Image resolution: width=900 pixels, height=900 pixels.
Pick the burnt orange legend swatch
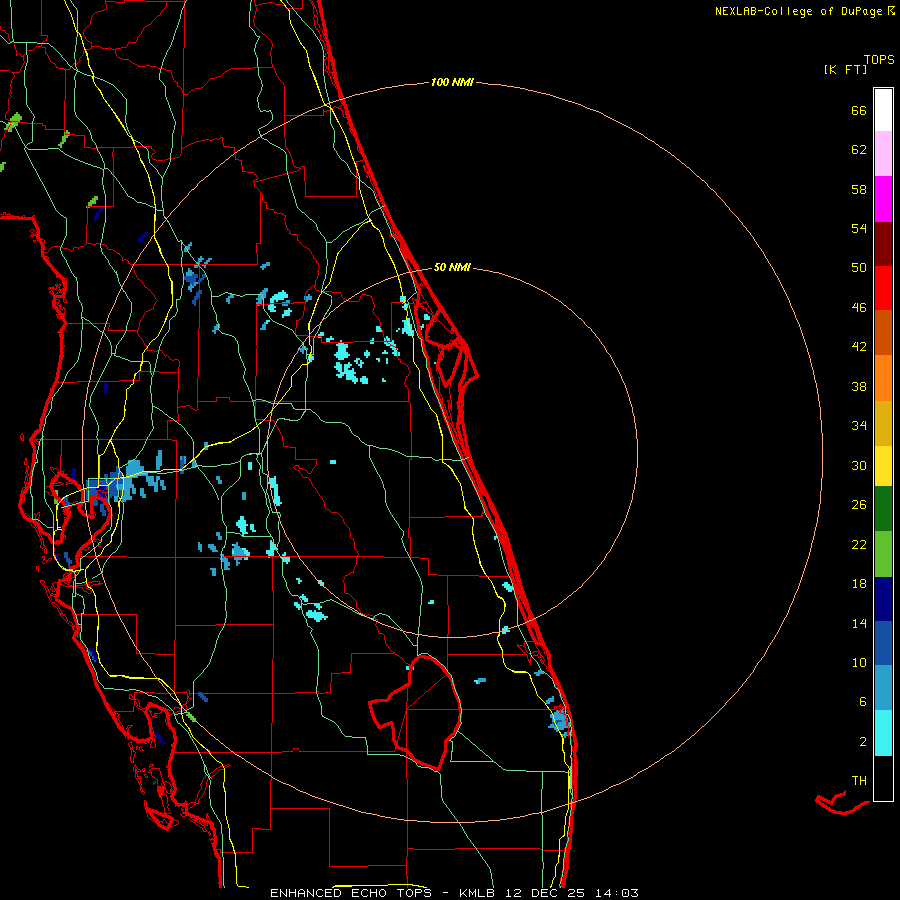[x=883, y=332]
